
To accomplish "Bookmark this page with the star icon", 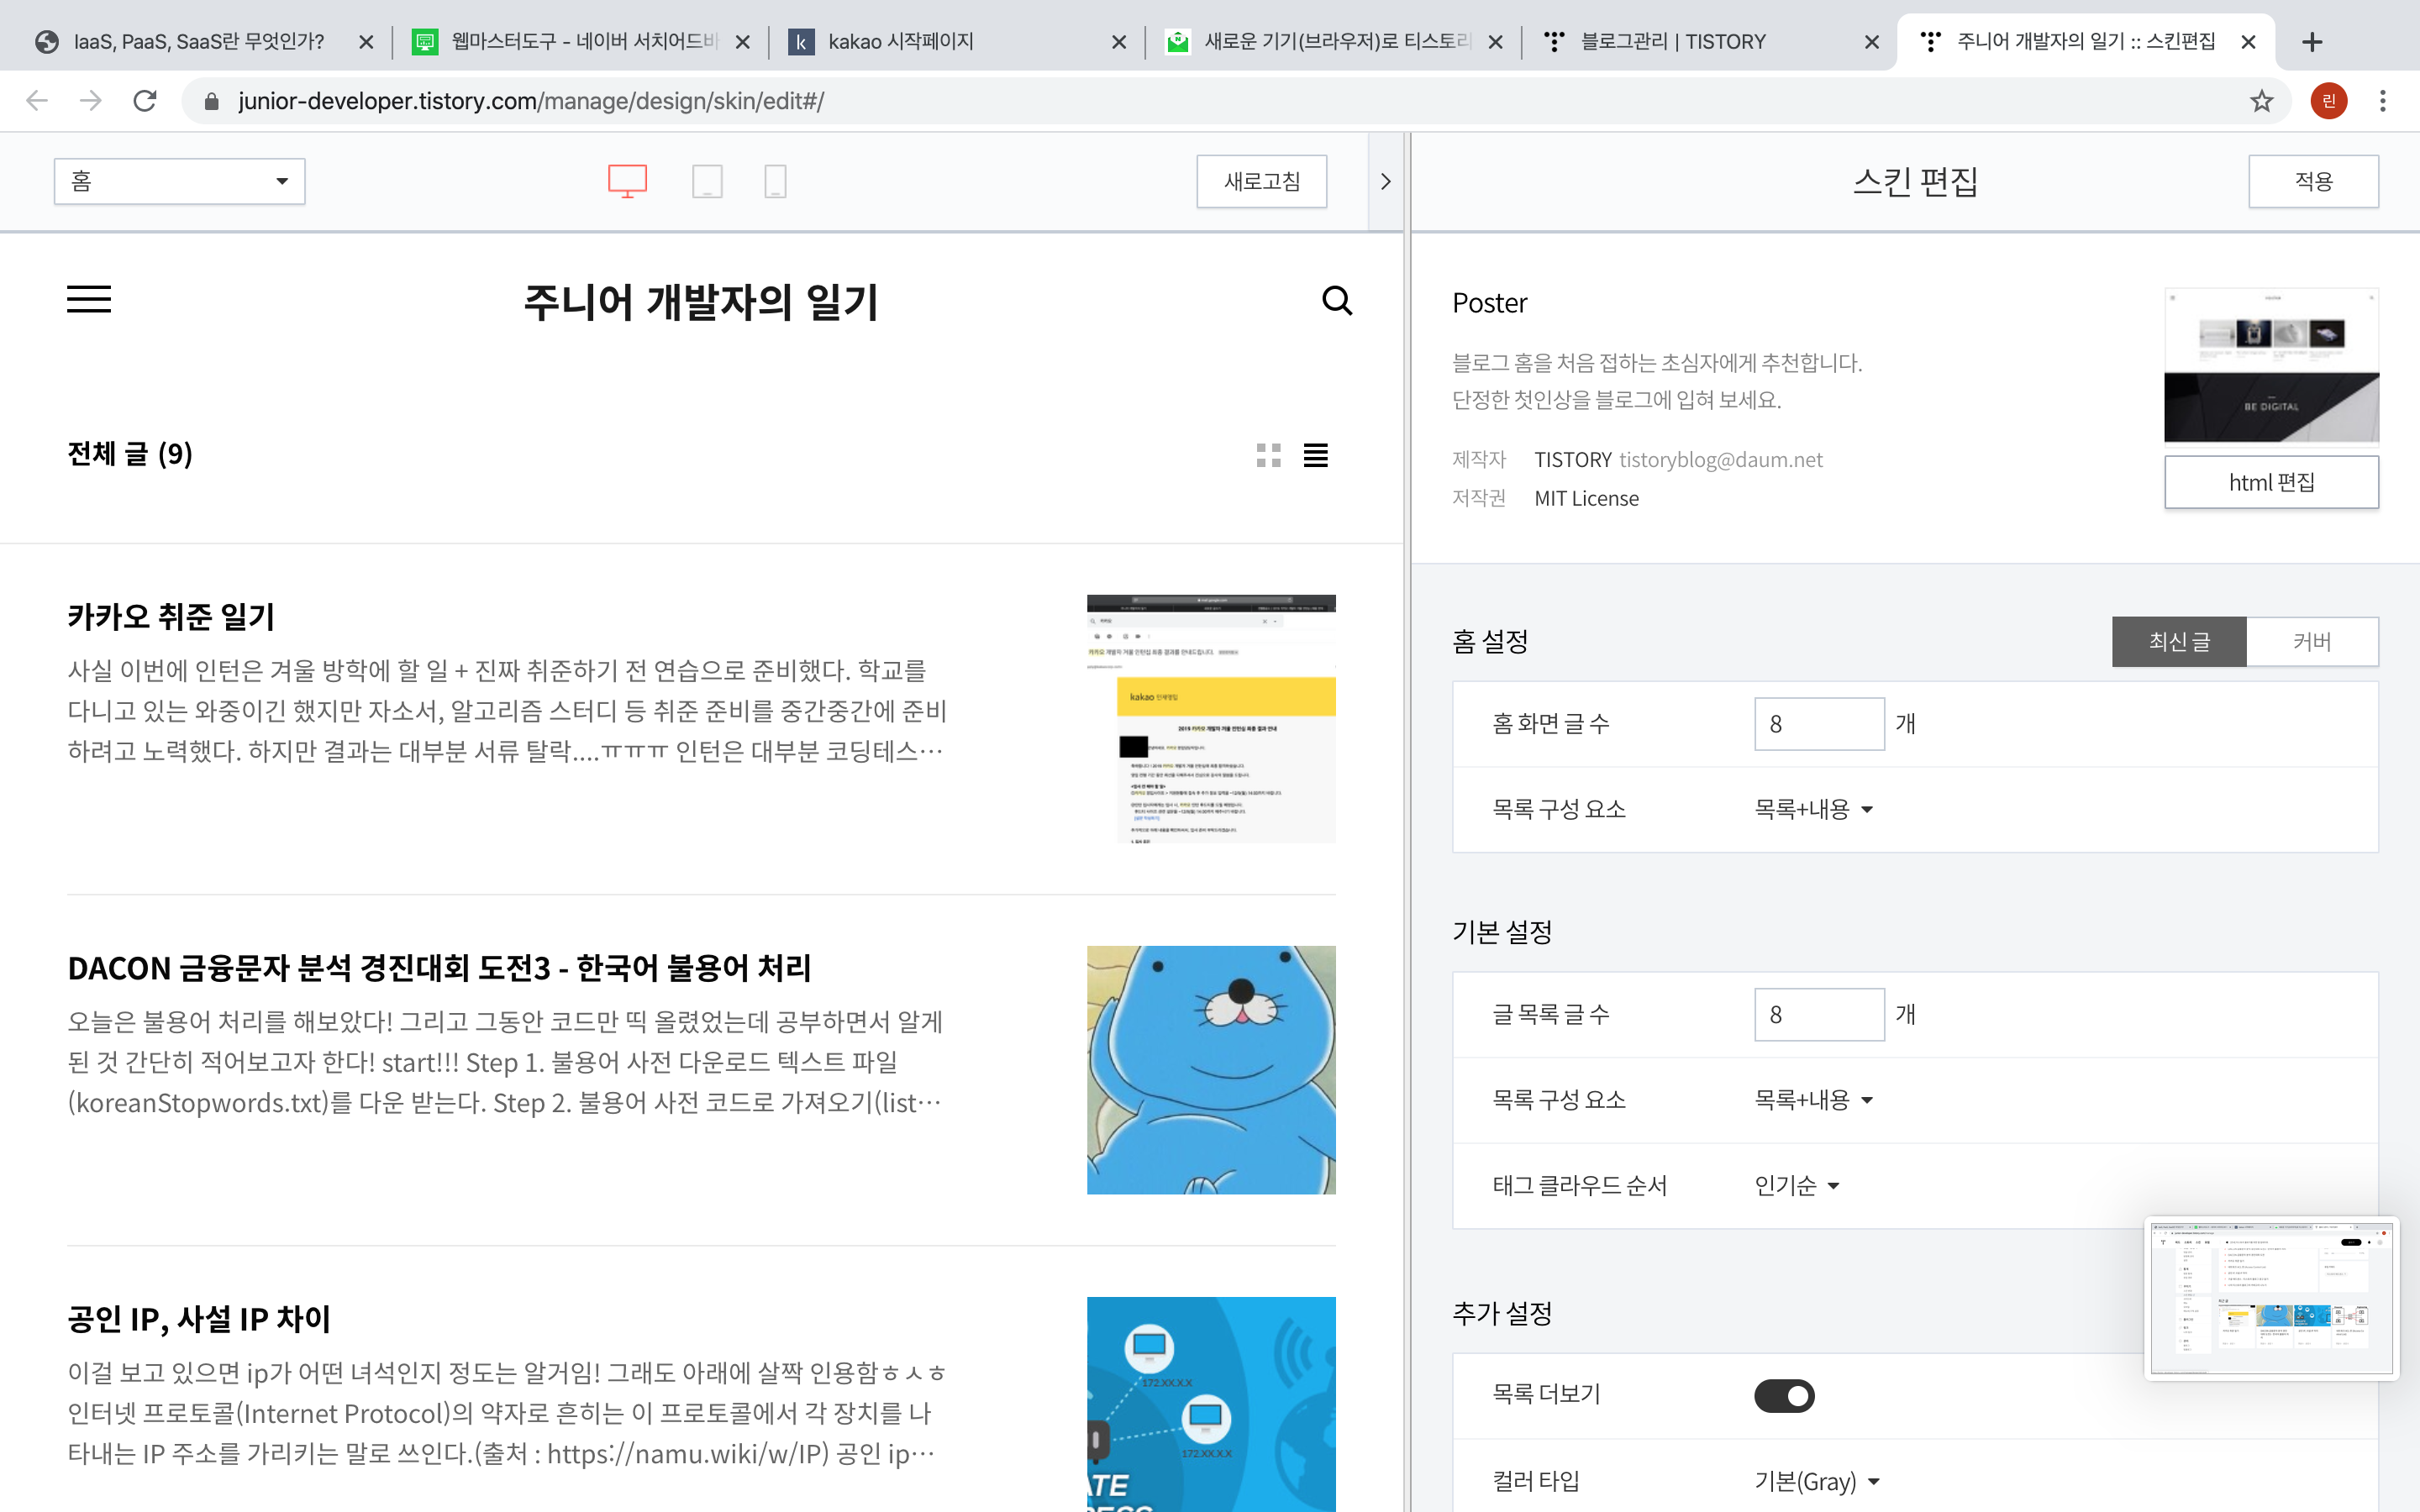I will (x=2261, y=101).
